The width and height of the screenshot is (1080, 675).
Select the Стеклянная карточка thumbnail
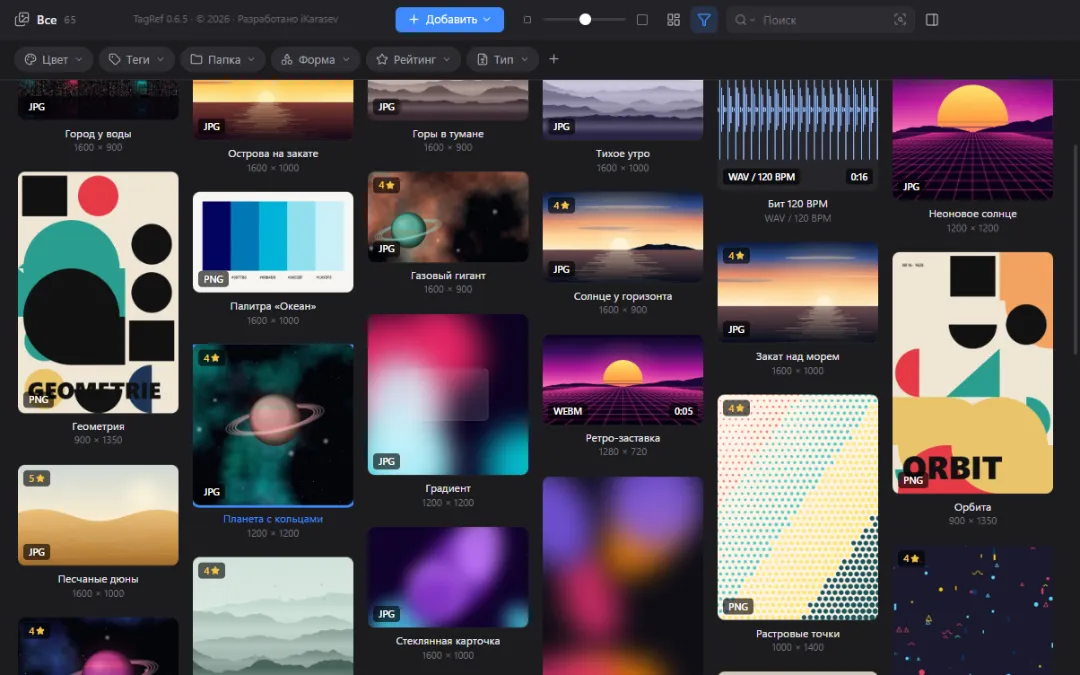tap(448, 577)
